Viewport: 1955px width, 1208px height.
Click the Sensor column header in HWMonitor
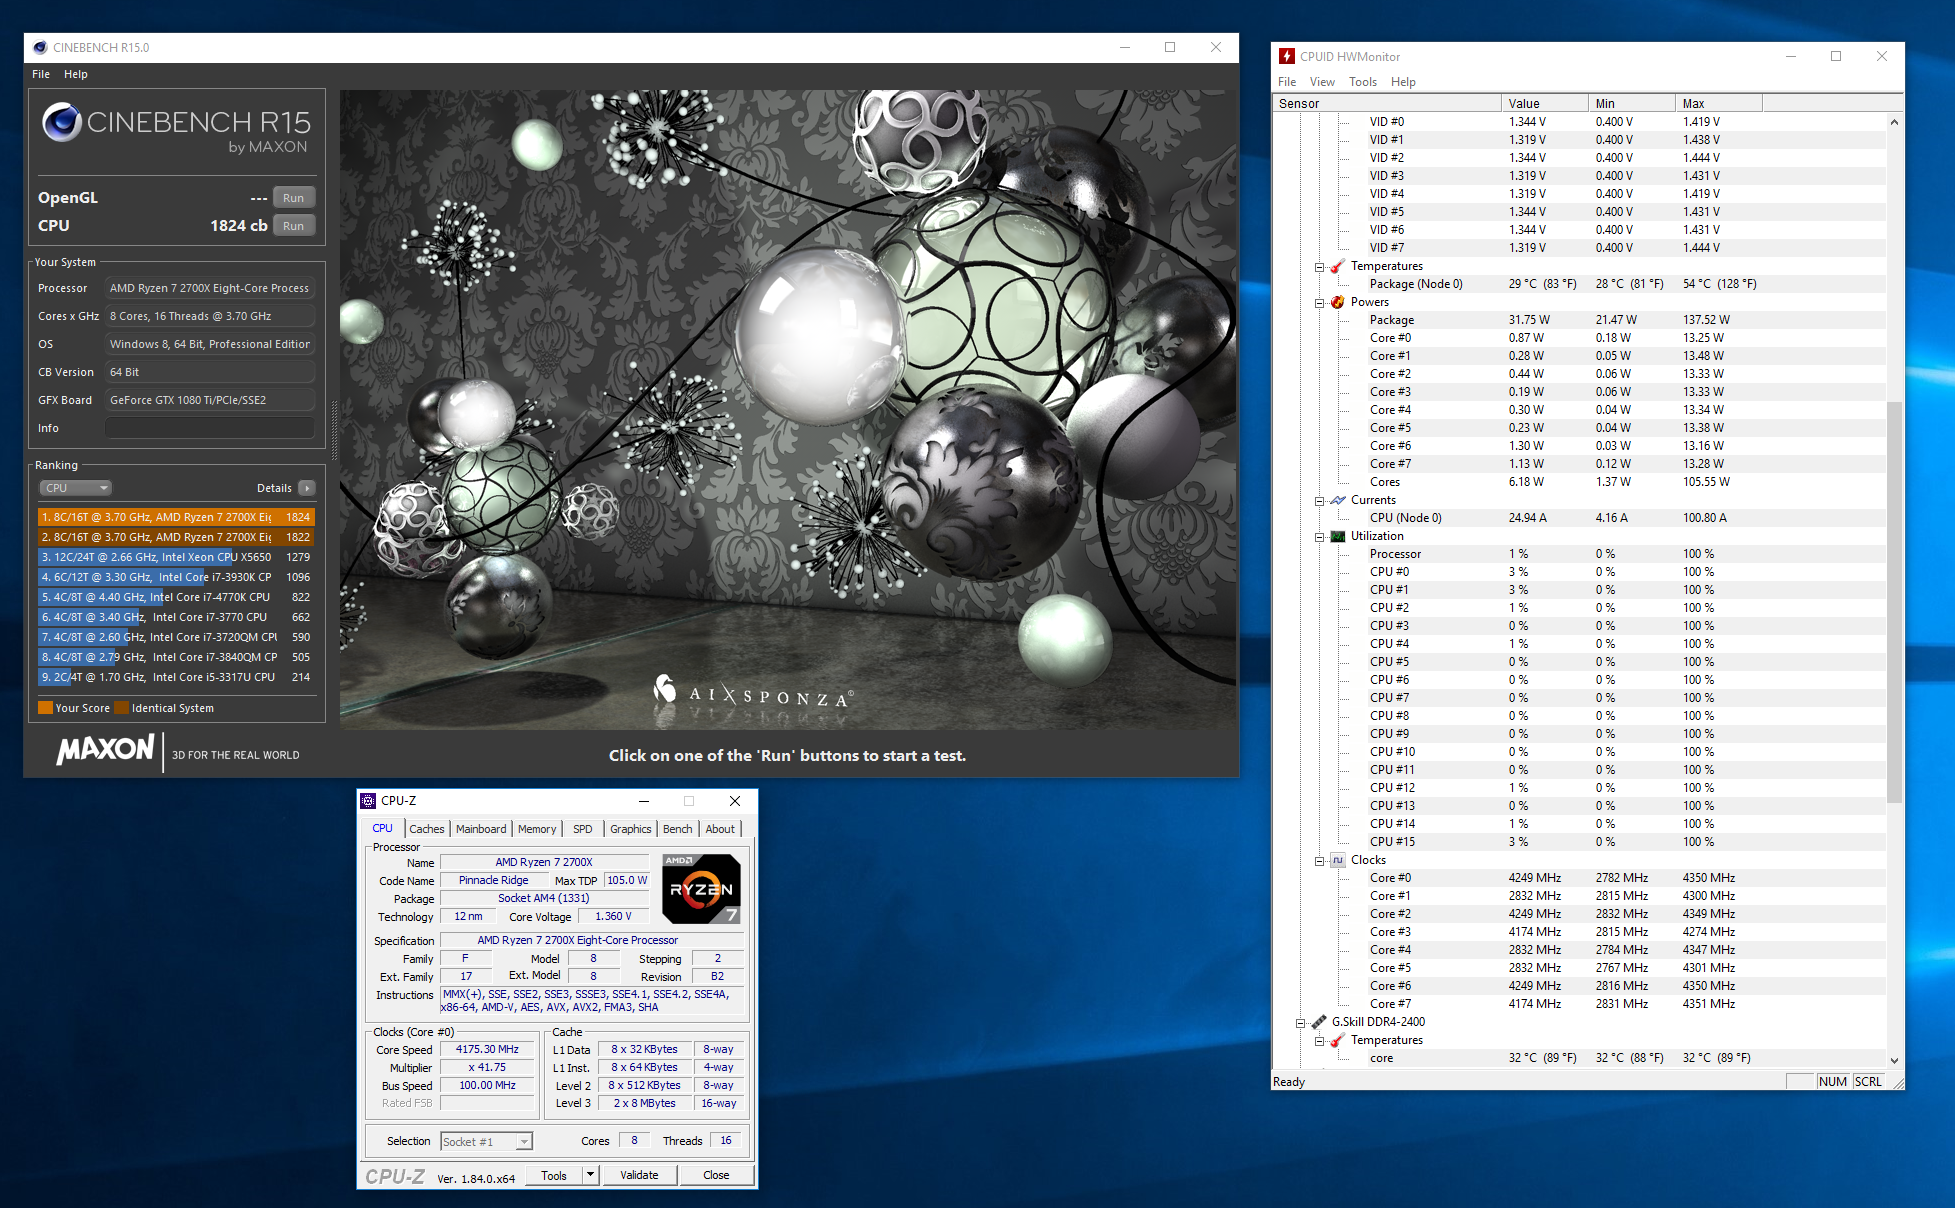click(1386, 103)
